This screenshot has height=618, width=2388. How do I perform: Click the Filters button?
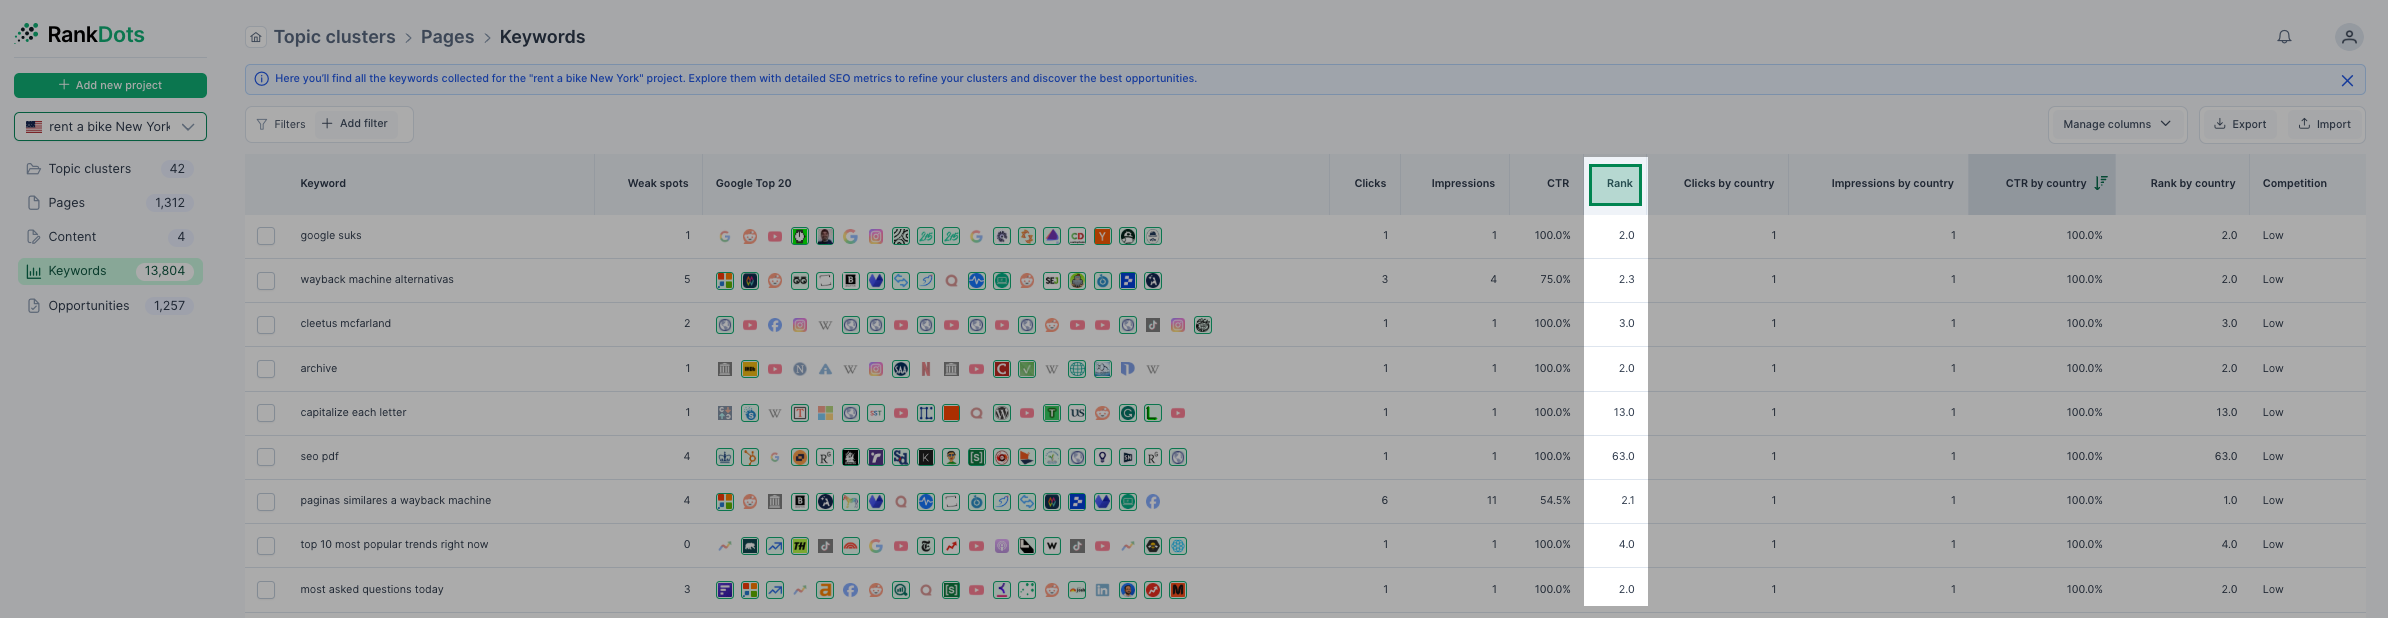[x=281, y=124]
